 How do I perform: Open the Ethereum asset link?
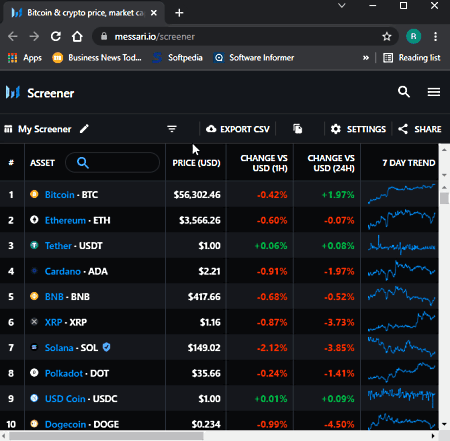tap(65, 220)
